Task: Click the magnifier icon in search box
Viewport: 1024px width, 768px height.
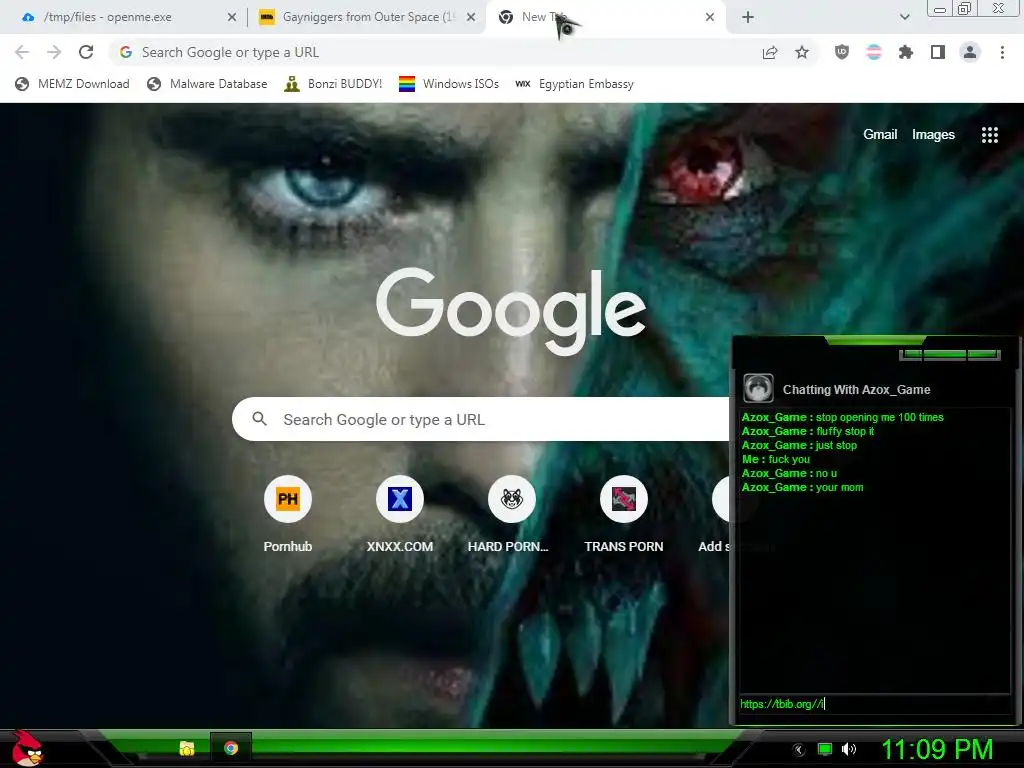Action: click(x=259, y=419)
